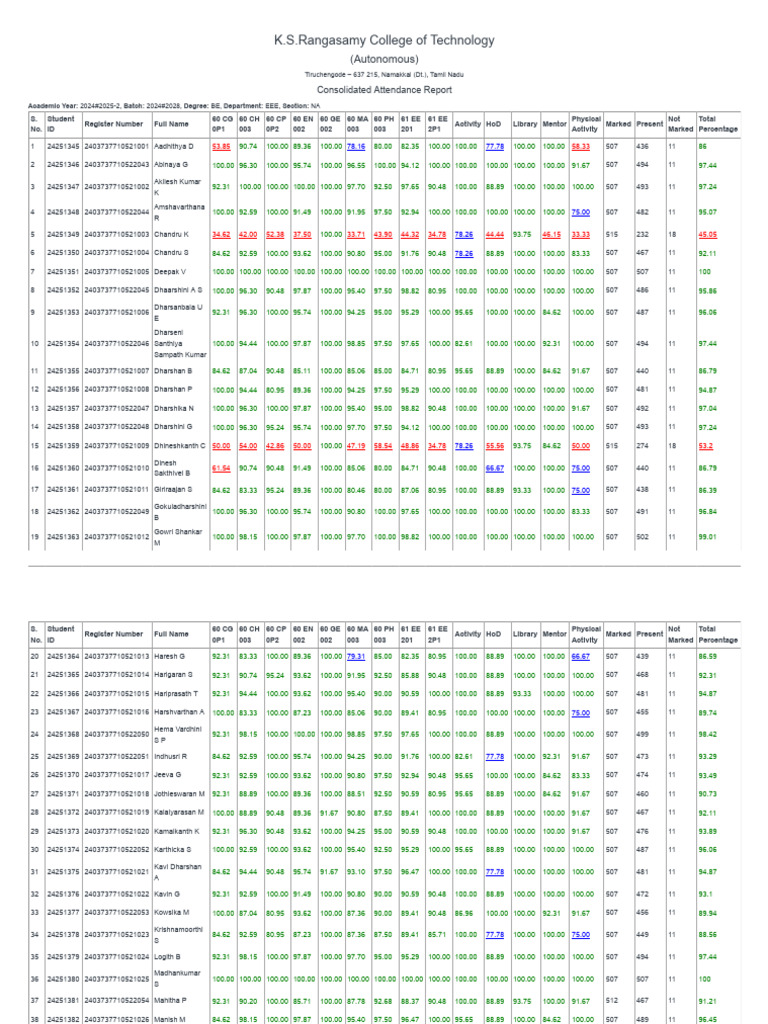This screenshot has height=1024, width=768.
Task: Click the '(Autonomous)' subtitle text
Action: click(384, 59)
